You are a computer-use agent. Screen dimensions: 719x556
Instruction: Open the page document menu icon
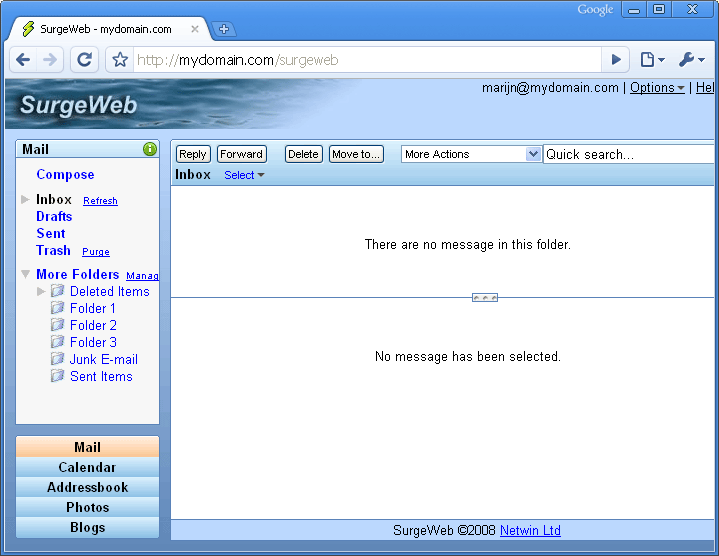[652, 60]
